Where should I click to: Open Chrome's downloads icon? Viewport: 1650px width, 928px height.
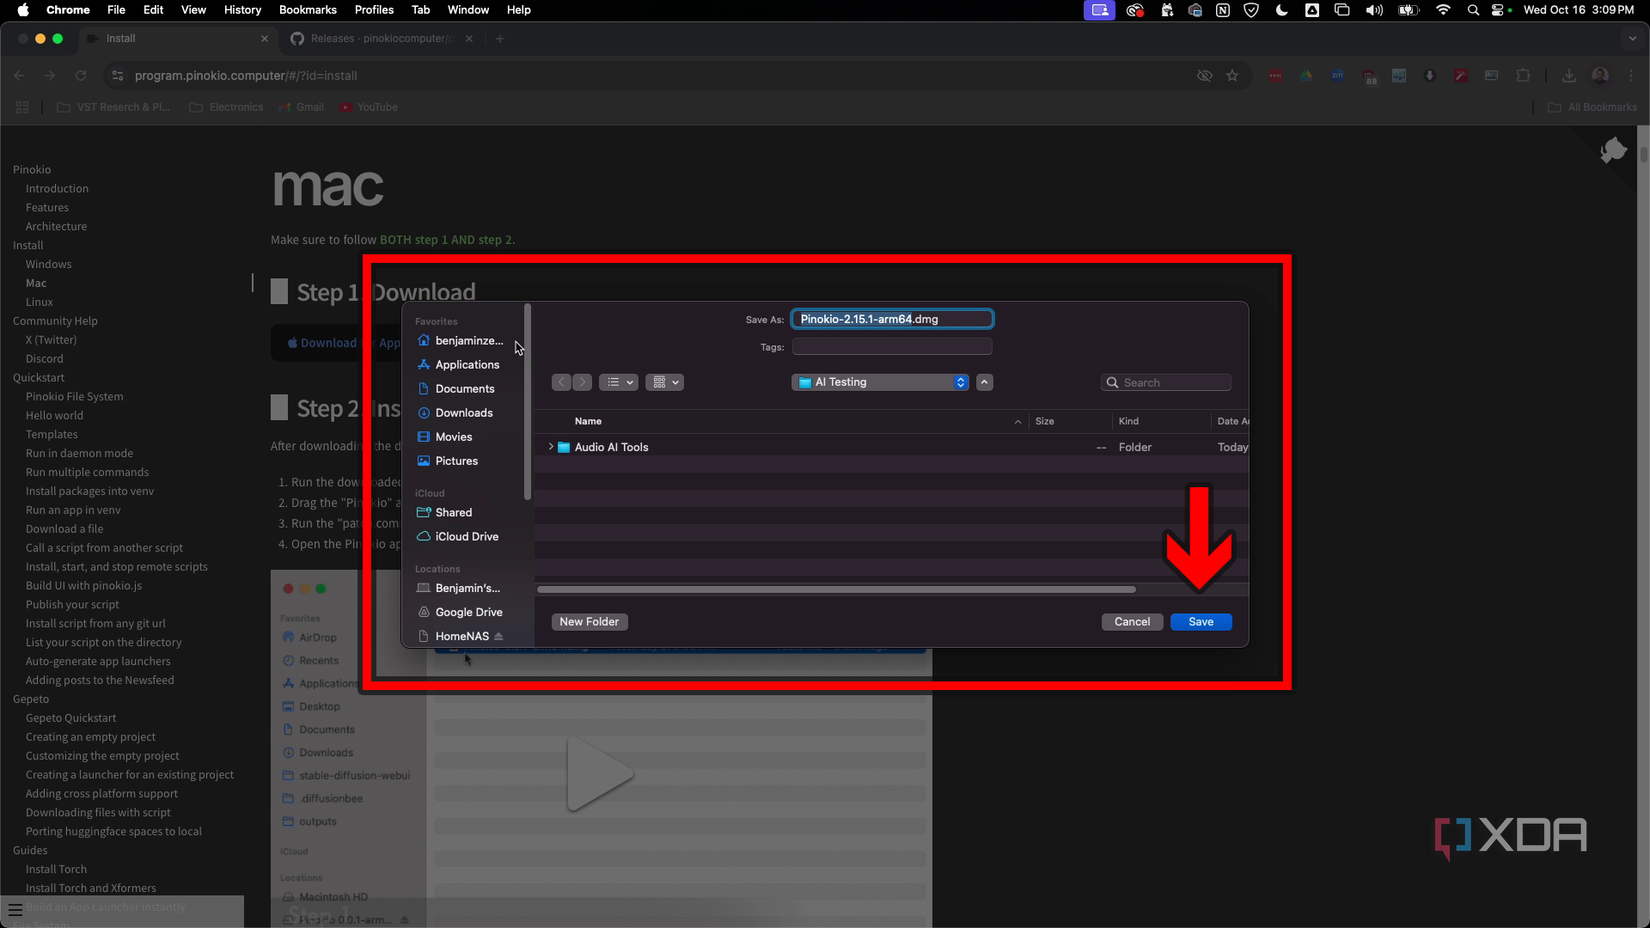tap(1568, 76)
